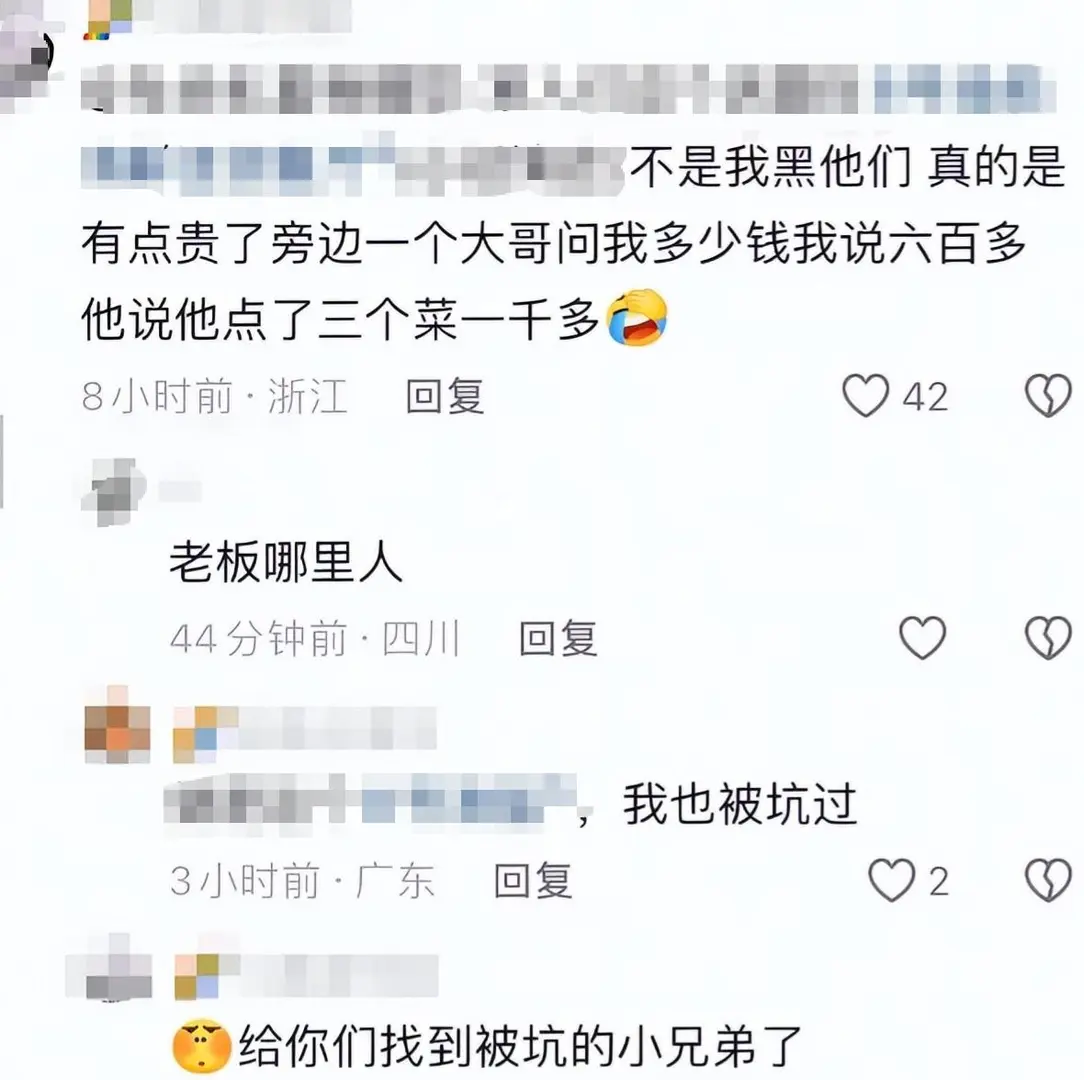The image size is (1084, 1080).
Task: Reply to the 3小时前 Guangdong comment
Action: (534, 881)
